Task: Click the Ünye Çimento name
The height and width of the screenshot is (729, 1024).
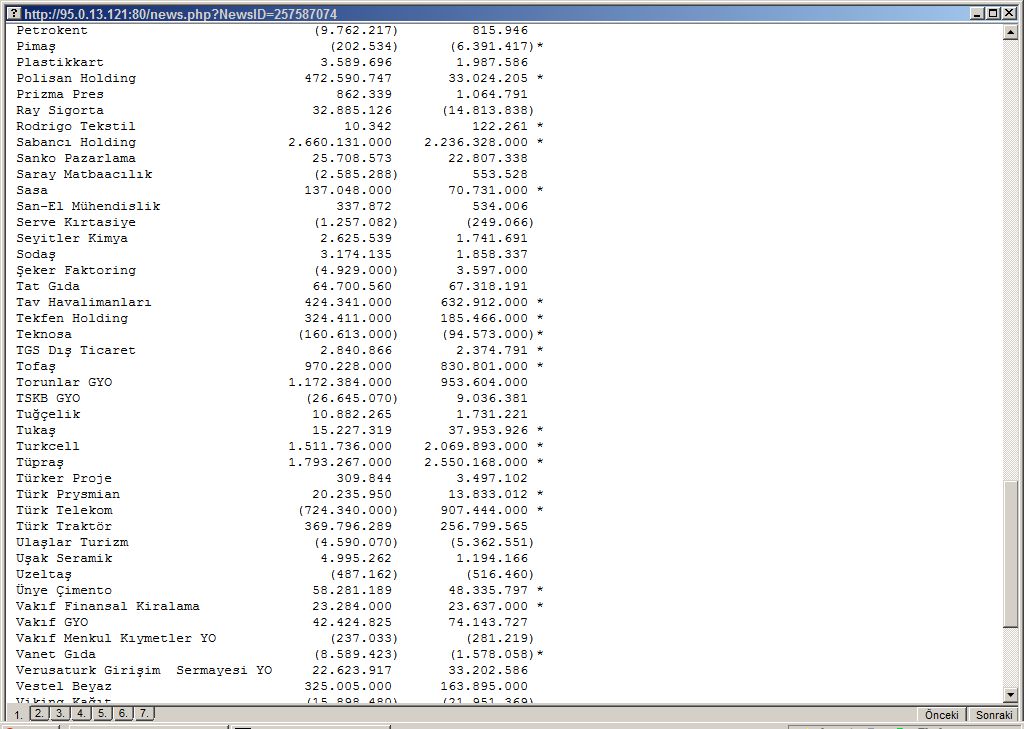Action: (x=64, y=591)
